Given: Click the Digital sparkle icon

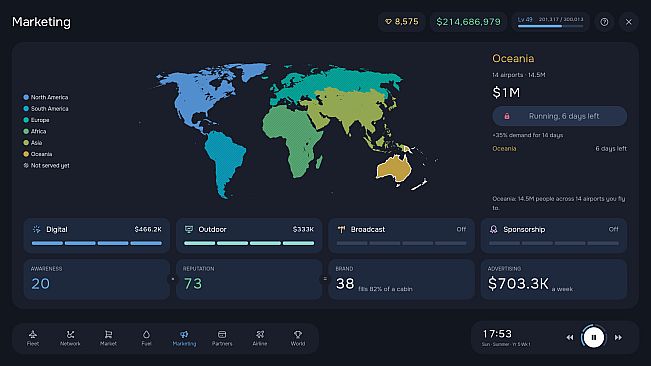Looking at the screenshot, I should 37,229.
